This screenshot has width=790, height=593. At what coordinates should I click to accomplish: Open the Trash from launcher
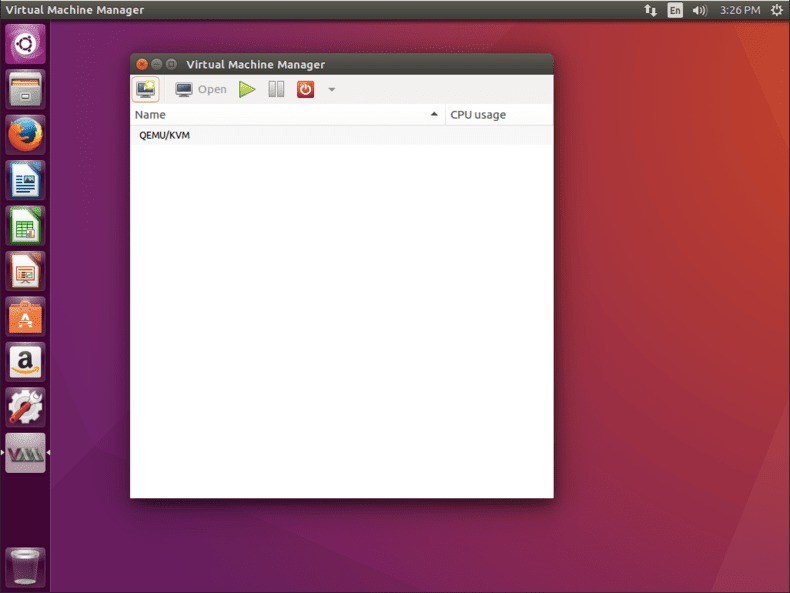click(x=25, y=567)
